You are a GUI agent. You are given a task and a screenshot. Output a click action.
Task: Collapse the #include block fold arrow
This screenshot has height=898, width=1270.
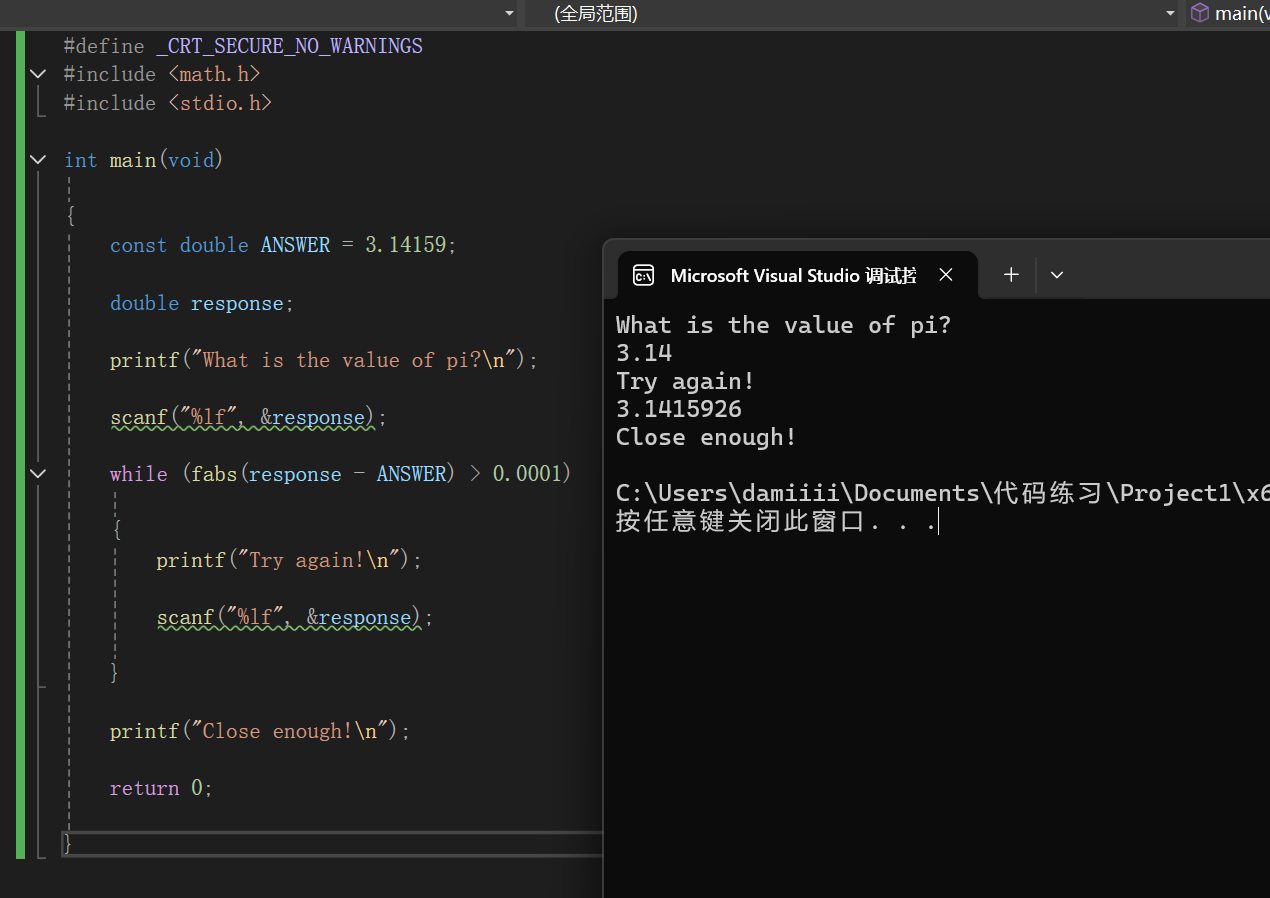point(38,74)
